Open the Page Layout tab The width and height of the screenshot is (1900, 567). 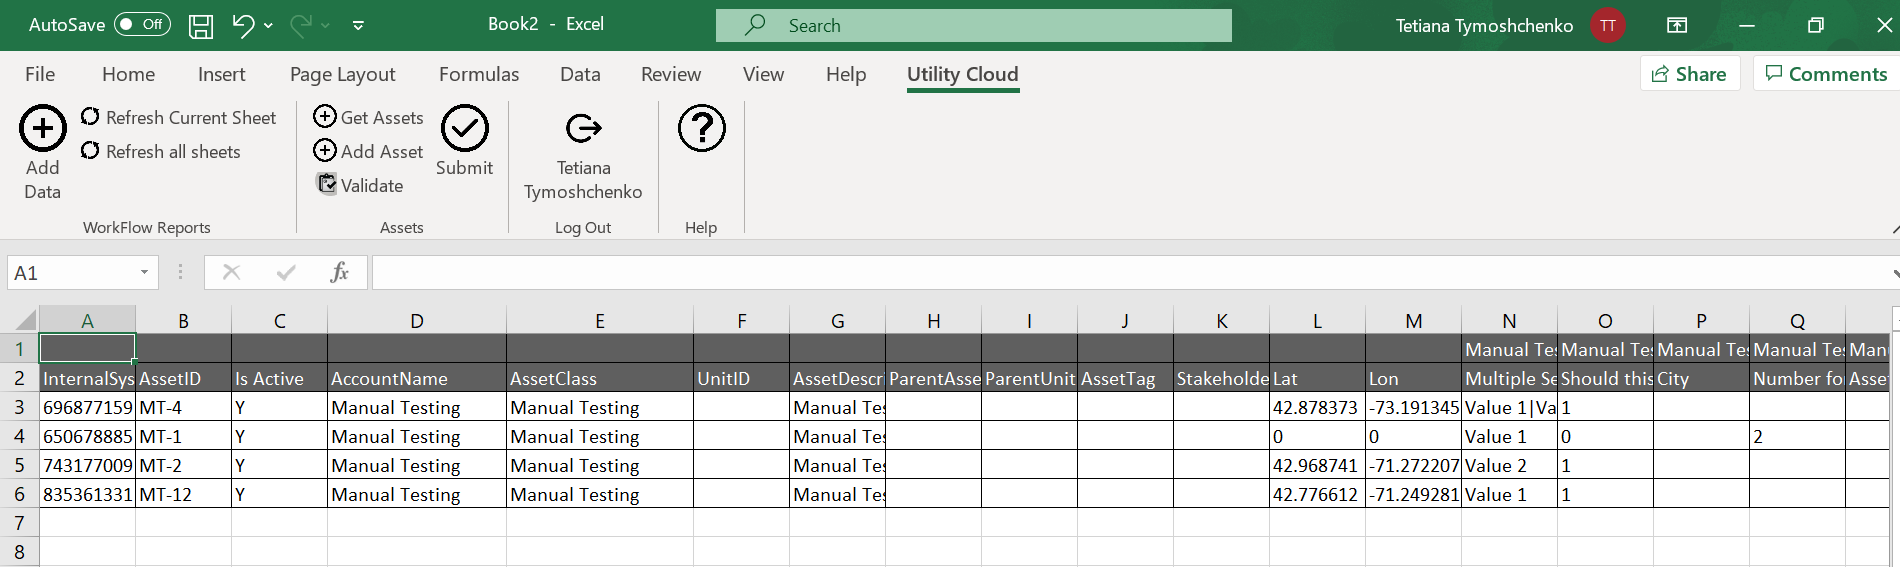tap(342, 74)
